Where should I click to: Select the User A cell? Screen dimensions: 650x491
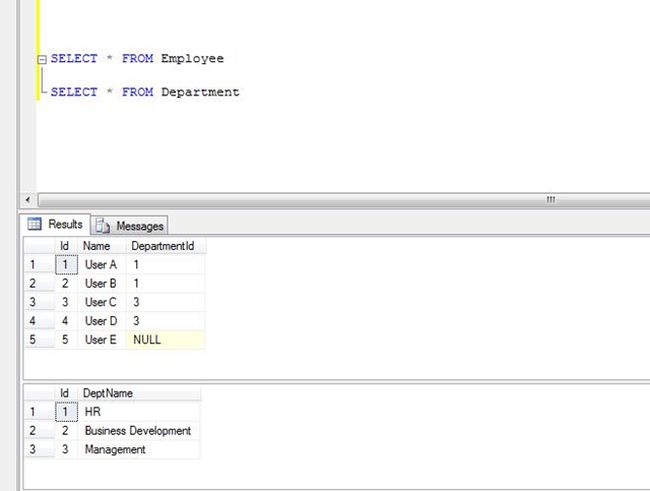(x=102, y=265)
